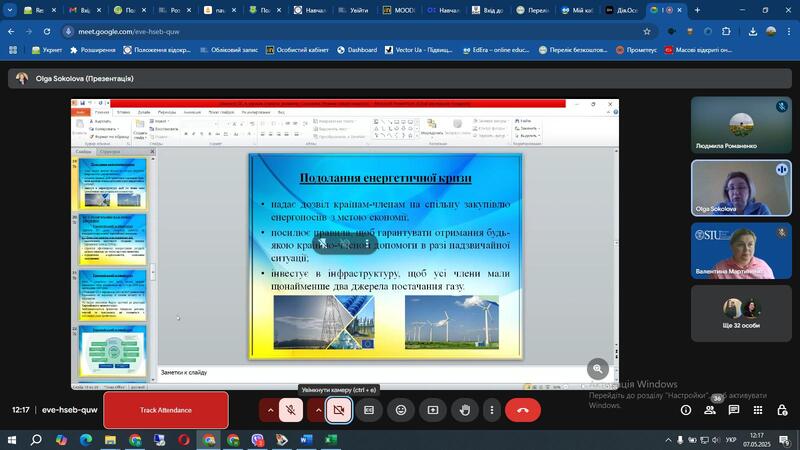Image resolution: width=800 pixels, height=450 pixels.
Task: Open meeting details info icon
Action: point(686,410)
